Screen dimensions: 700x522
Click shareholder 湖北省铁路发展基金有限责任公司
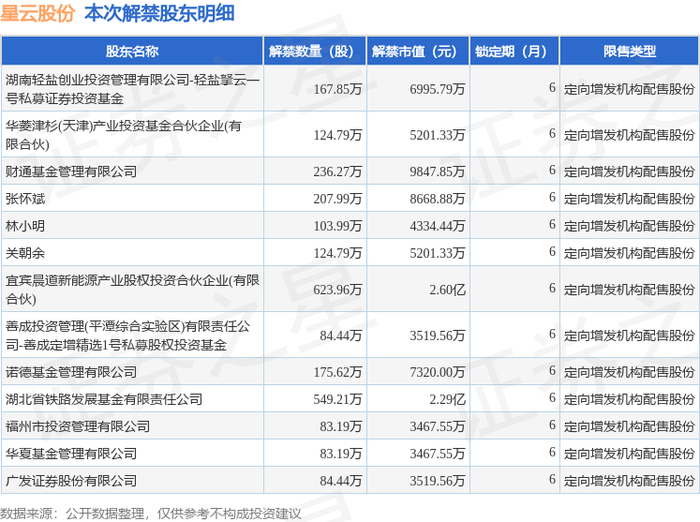[104, 399]
